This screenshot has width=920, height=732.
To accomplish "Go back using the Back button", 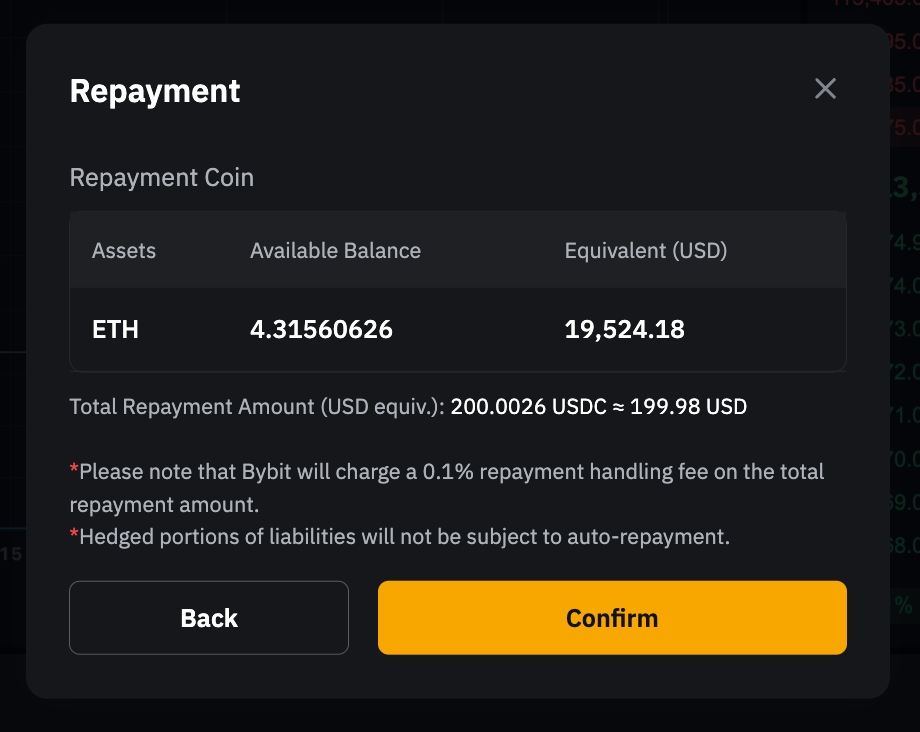I will (209, 618).
